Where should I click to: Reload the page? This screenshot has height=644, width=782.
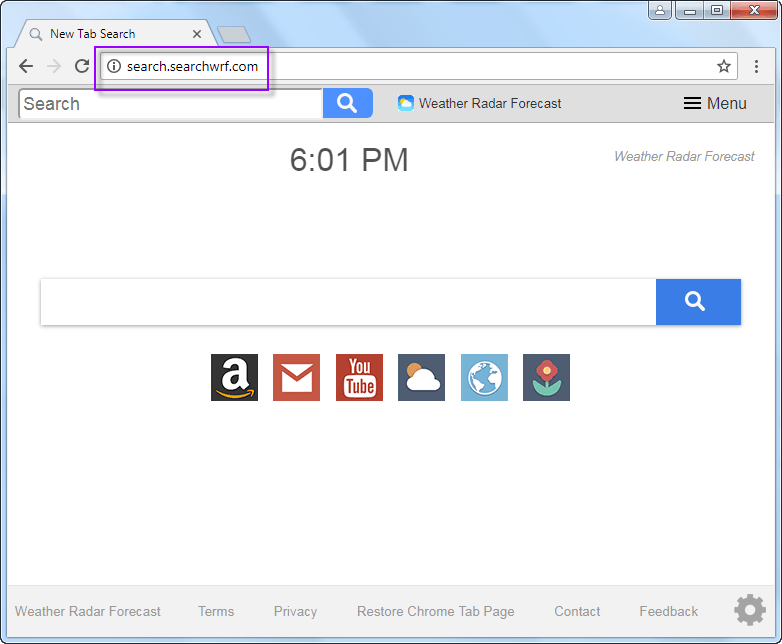click(82, 67)
